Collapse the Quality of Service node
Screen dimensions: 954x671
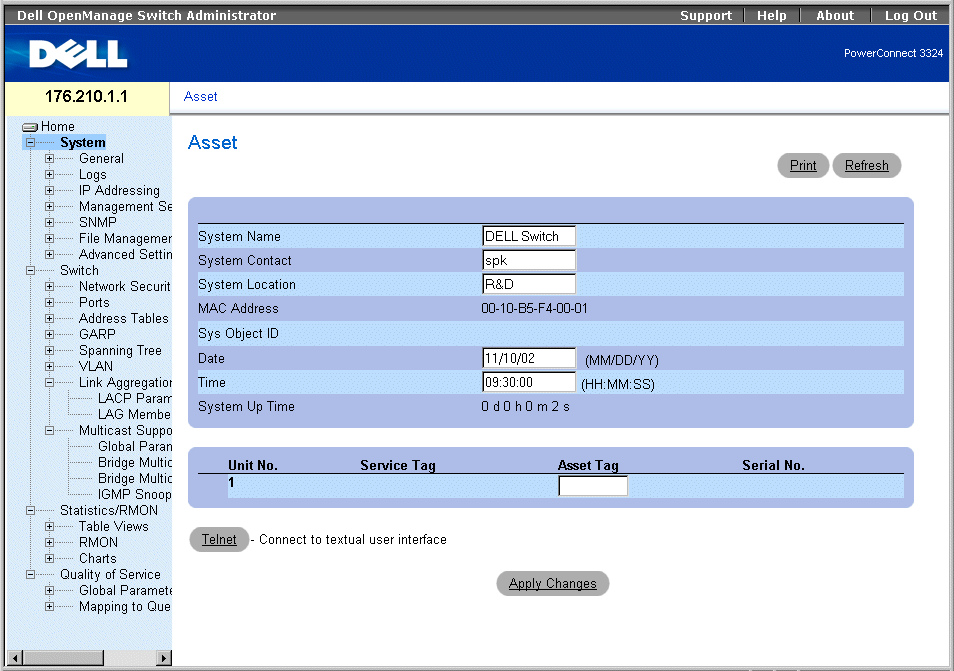click(30, 574)
